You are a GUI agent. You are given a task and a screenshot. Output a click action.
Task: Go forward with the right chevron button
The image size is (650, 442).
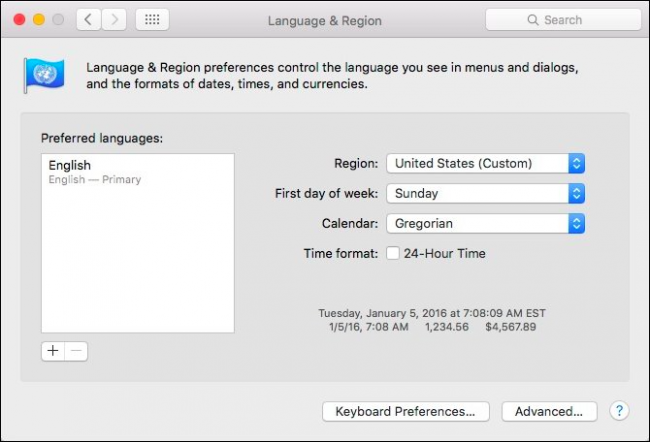(114, 19)
